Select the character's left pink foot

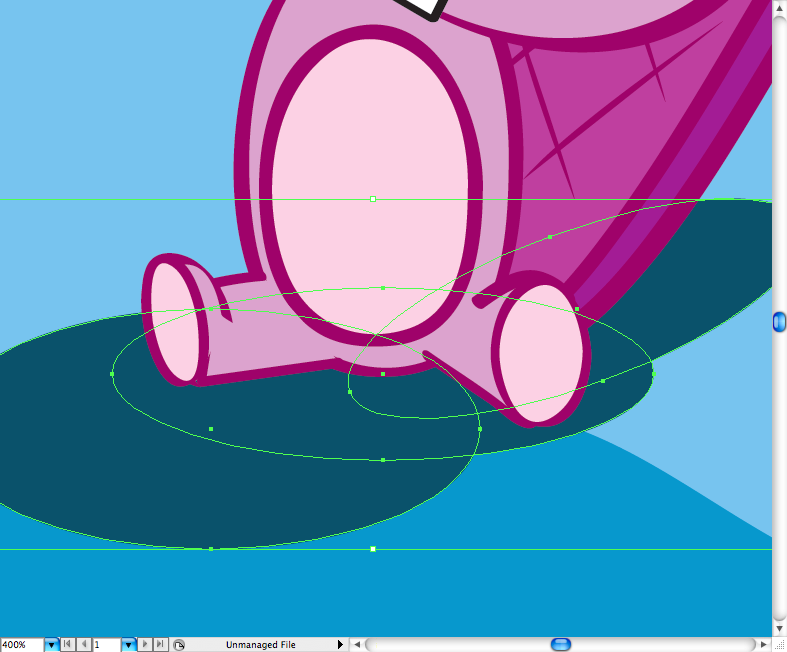pyautogui.click(x=175, y=320)
